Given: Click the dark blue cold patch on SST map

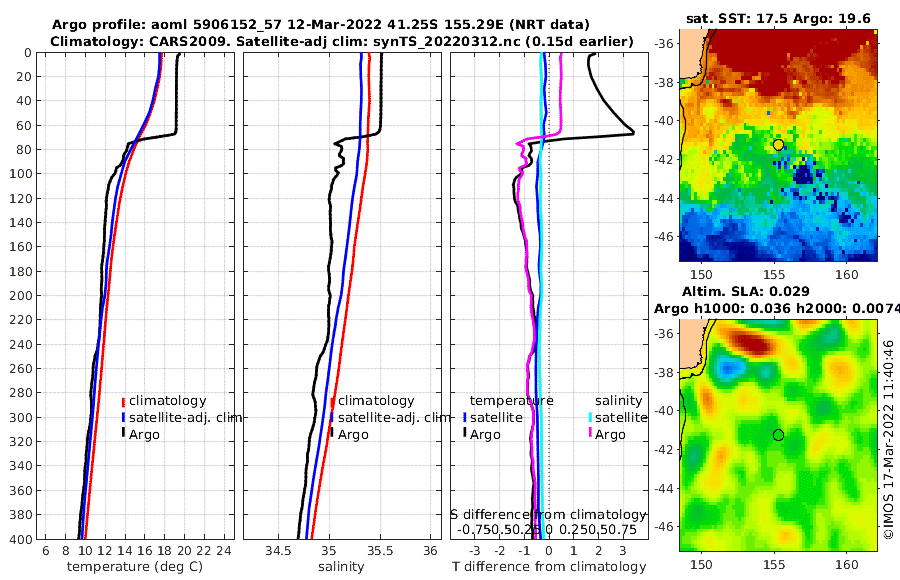Looking at the screenshot, I should [804, 173].
